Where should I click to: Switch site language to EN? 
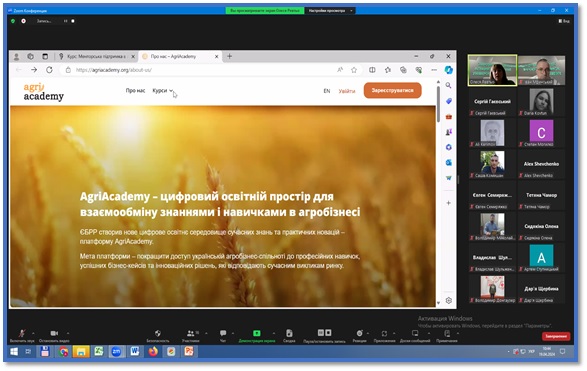tap(327, 91)
